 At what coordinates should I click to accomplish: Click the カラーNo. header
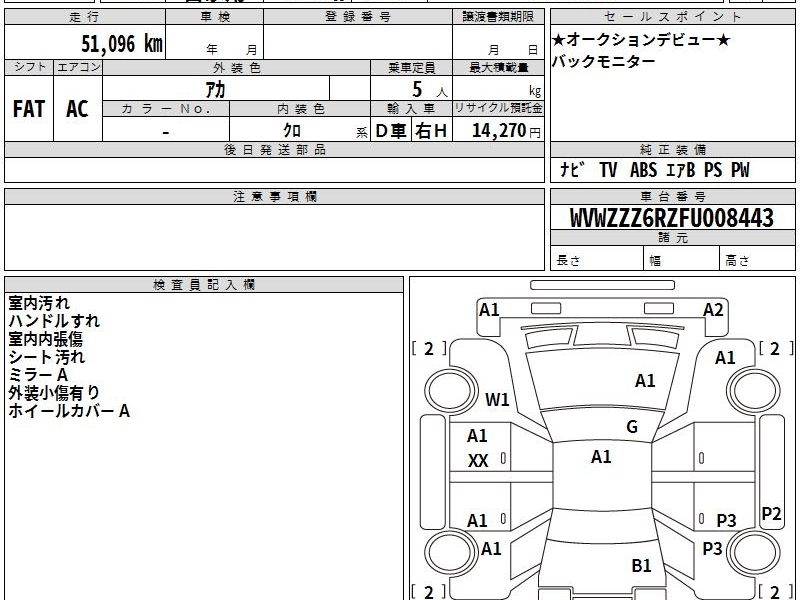166,109
